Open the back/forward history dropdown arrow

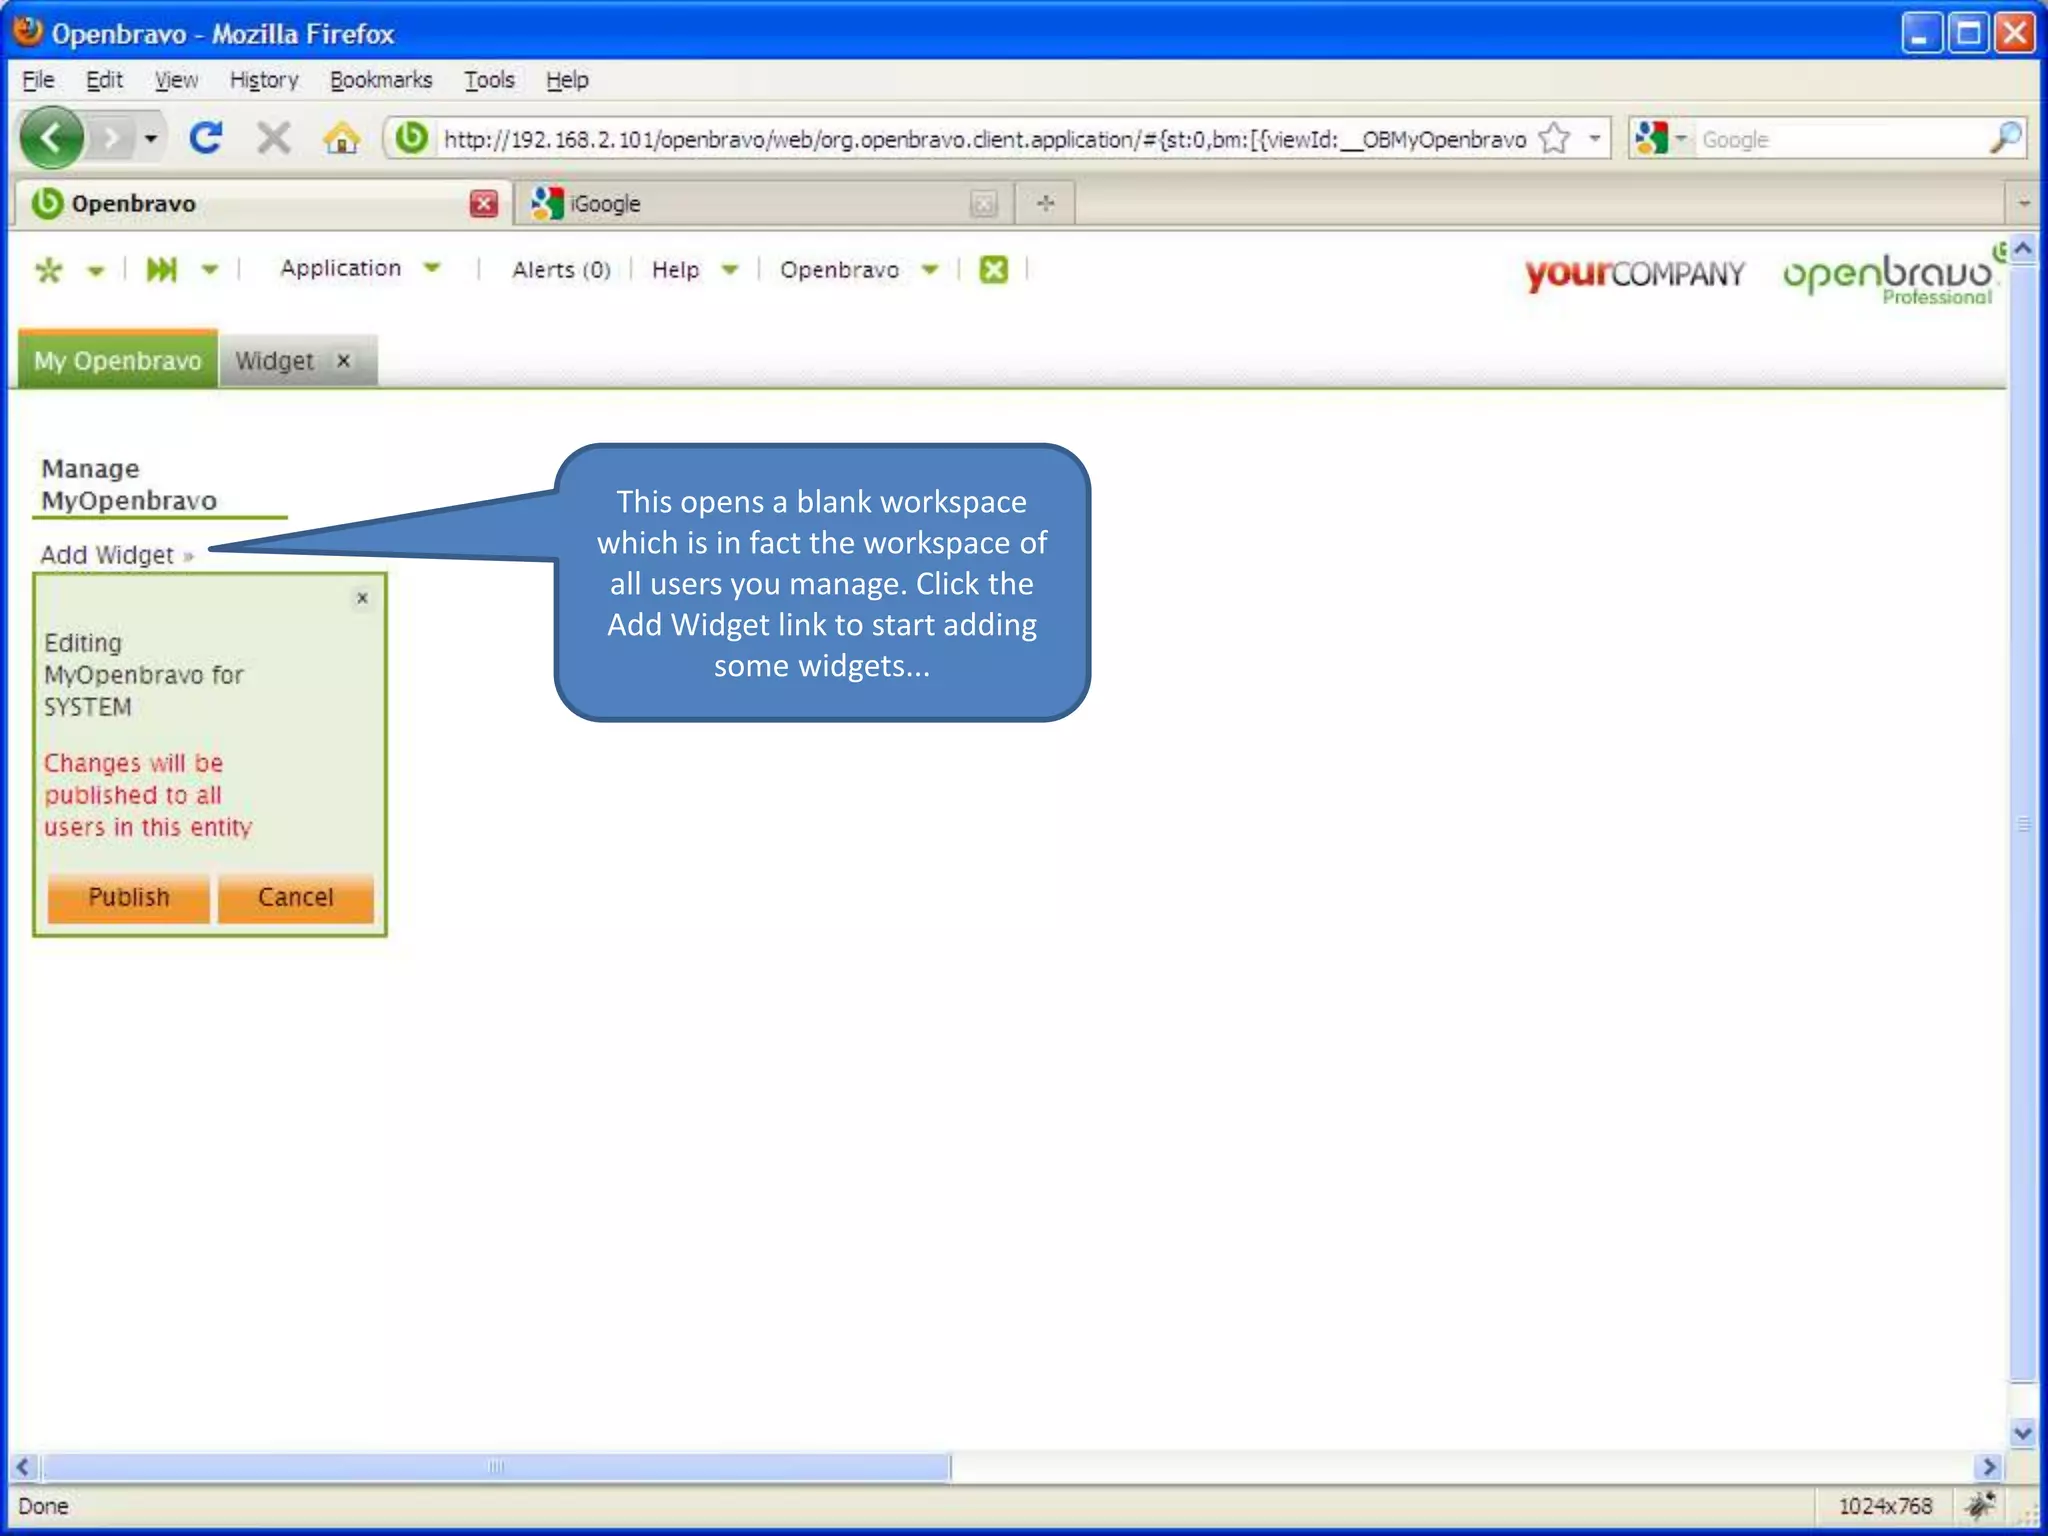tap(151, 138)
